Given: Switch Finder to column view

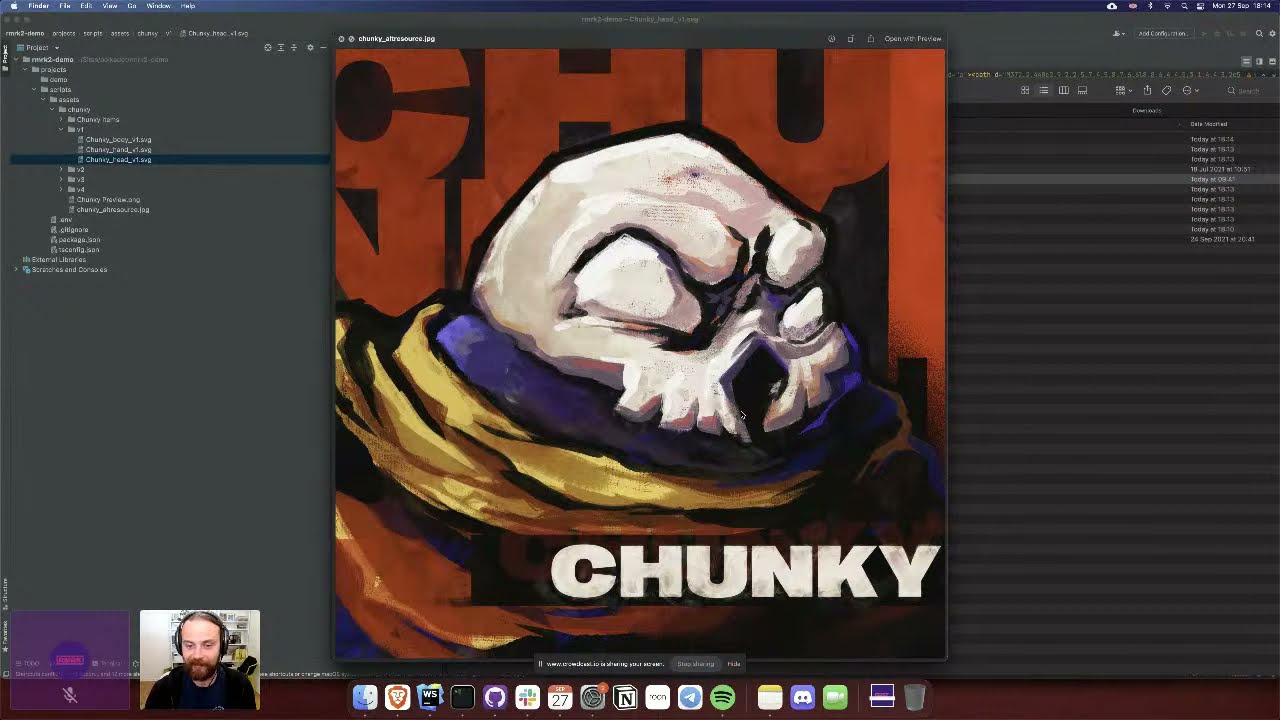Looking at the screenshot, I should pyautogui.click(x=1063, y=90).
